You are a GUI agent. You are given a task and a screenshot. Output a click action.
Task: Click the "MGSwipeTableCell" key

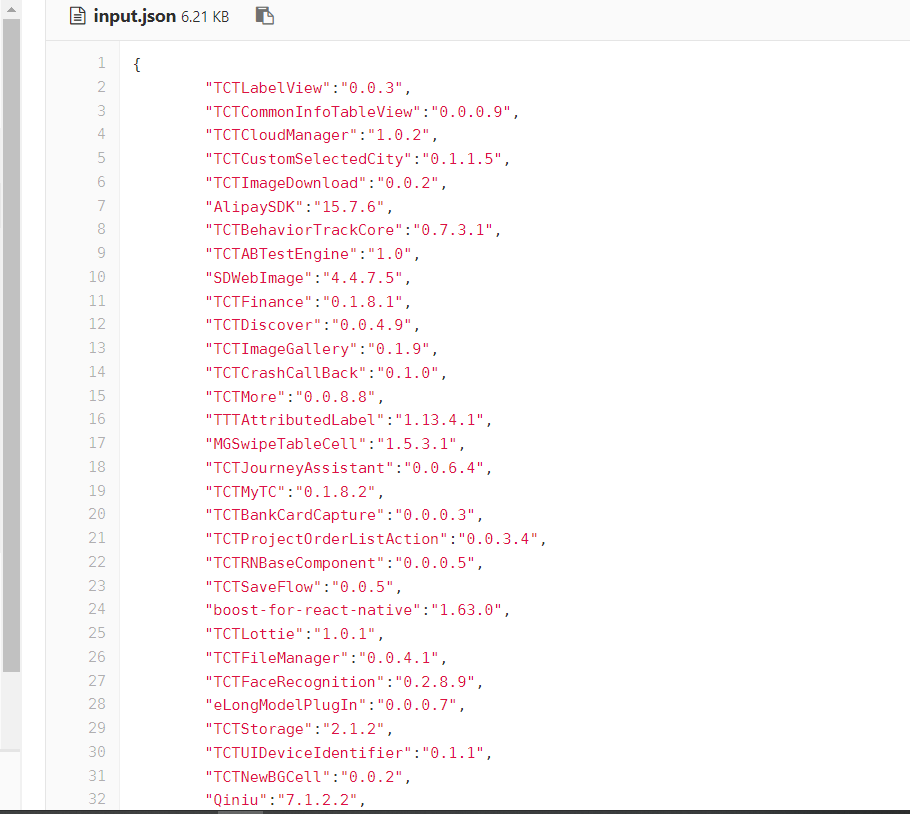[286, 444]
